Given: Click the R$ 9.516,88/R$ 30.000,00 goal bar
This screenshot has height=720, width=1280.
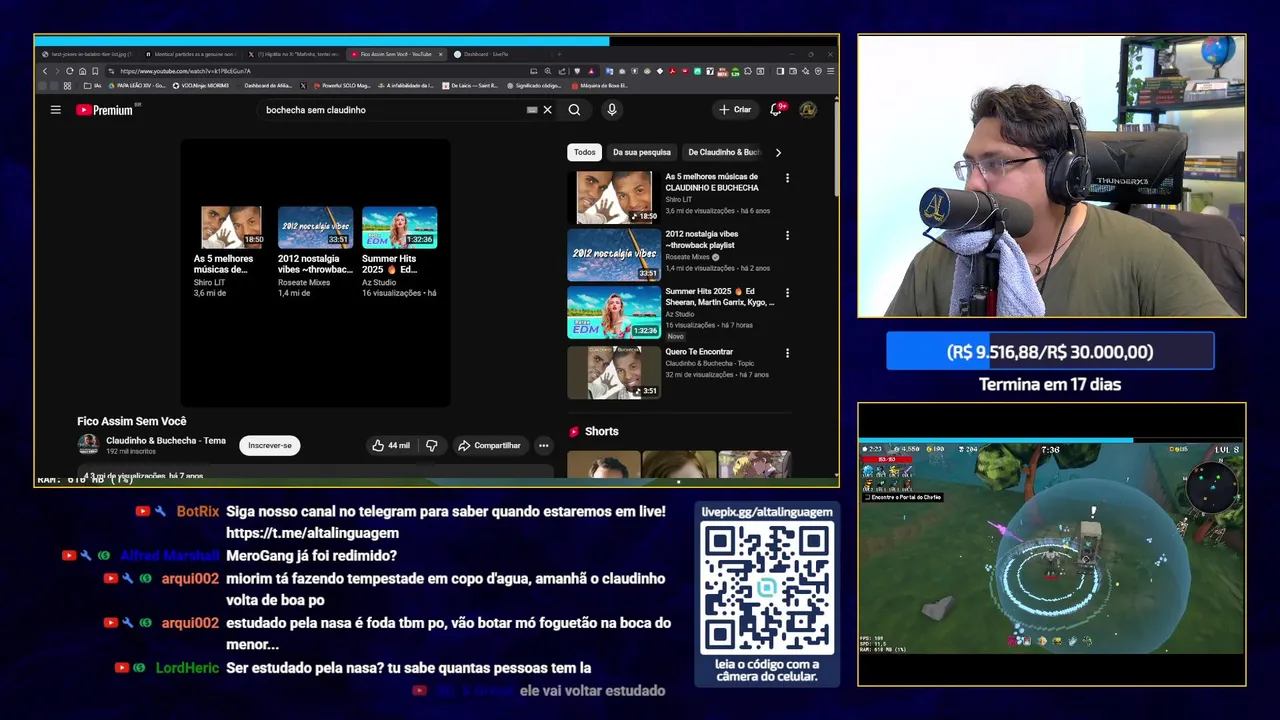Looking at the screenshot, I should click(x=1050, y=352).
